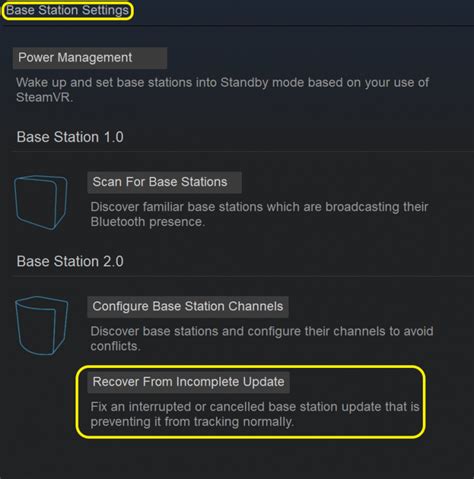Click Scan For Base Stations button

[164, 182]
